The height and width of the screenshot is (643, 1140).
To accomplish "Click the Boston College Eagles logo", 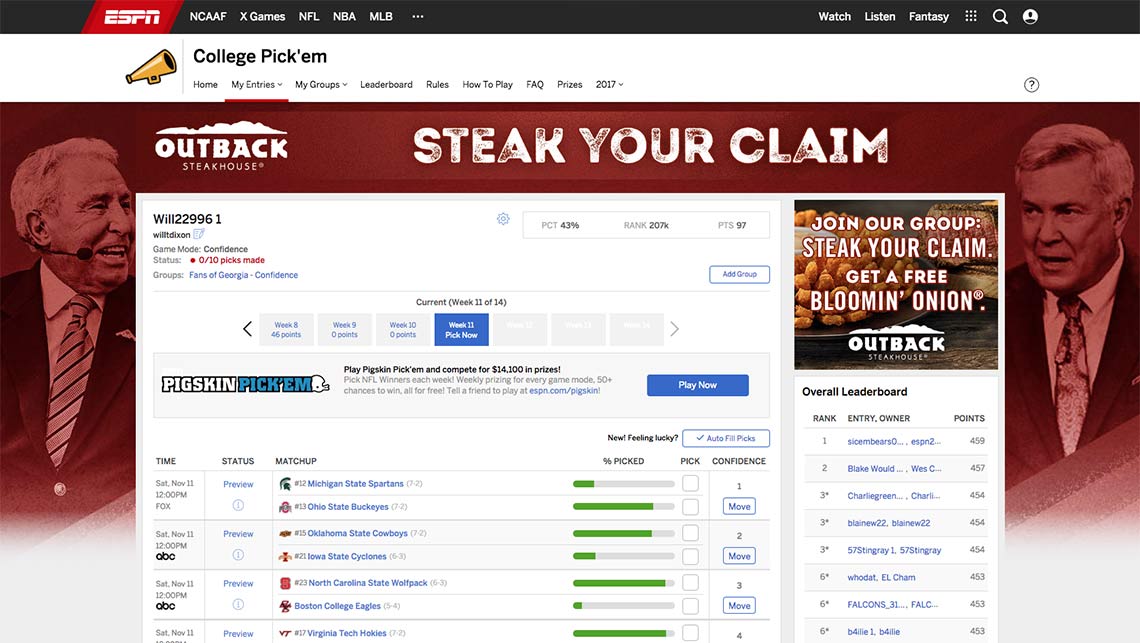I will click(x=285, y=606).
